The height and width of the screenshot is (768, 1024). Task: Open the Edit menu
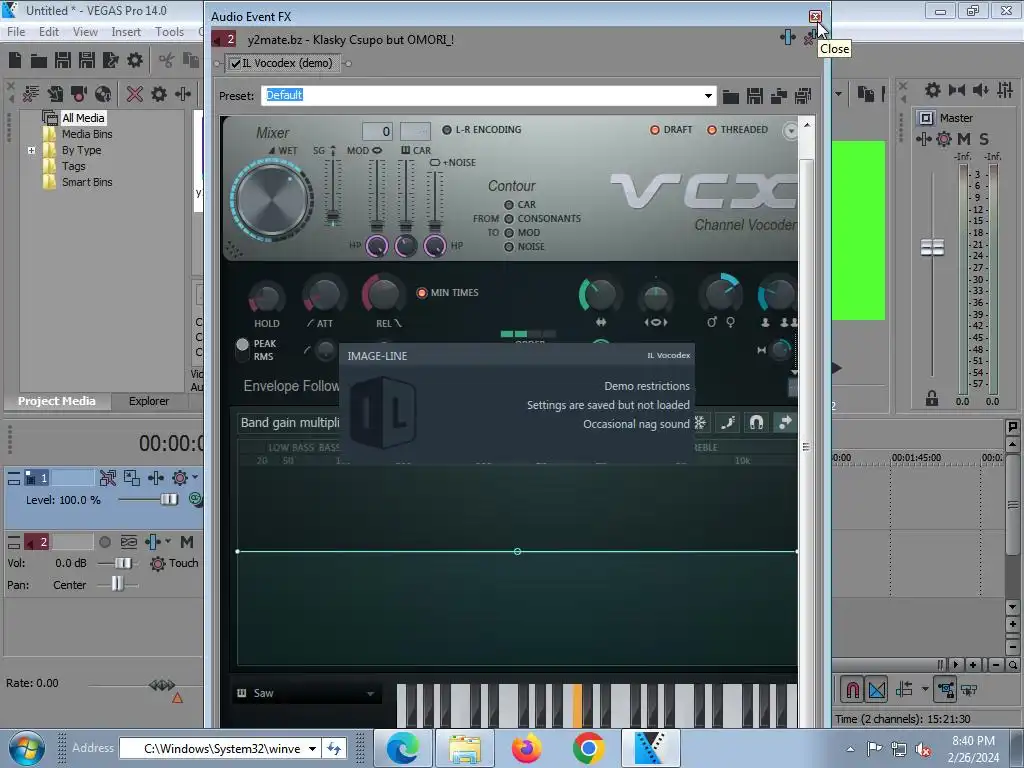(49, 31)
